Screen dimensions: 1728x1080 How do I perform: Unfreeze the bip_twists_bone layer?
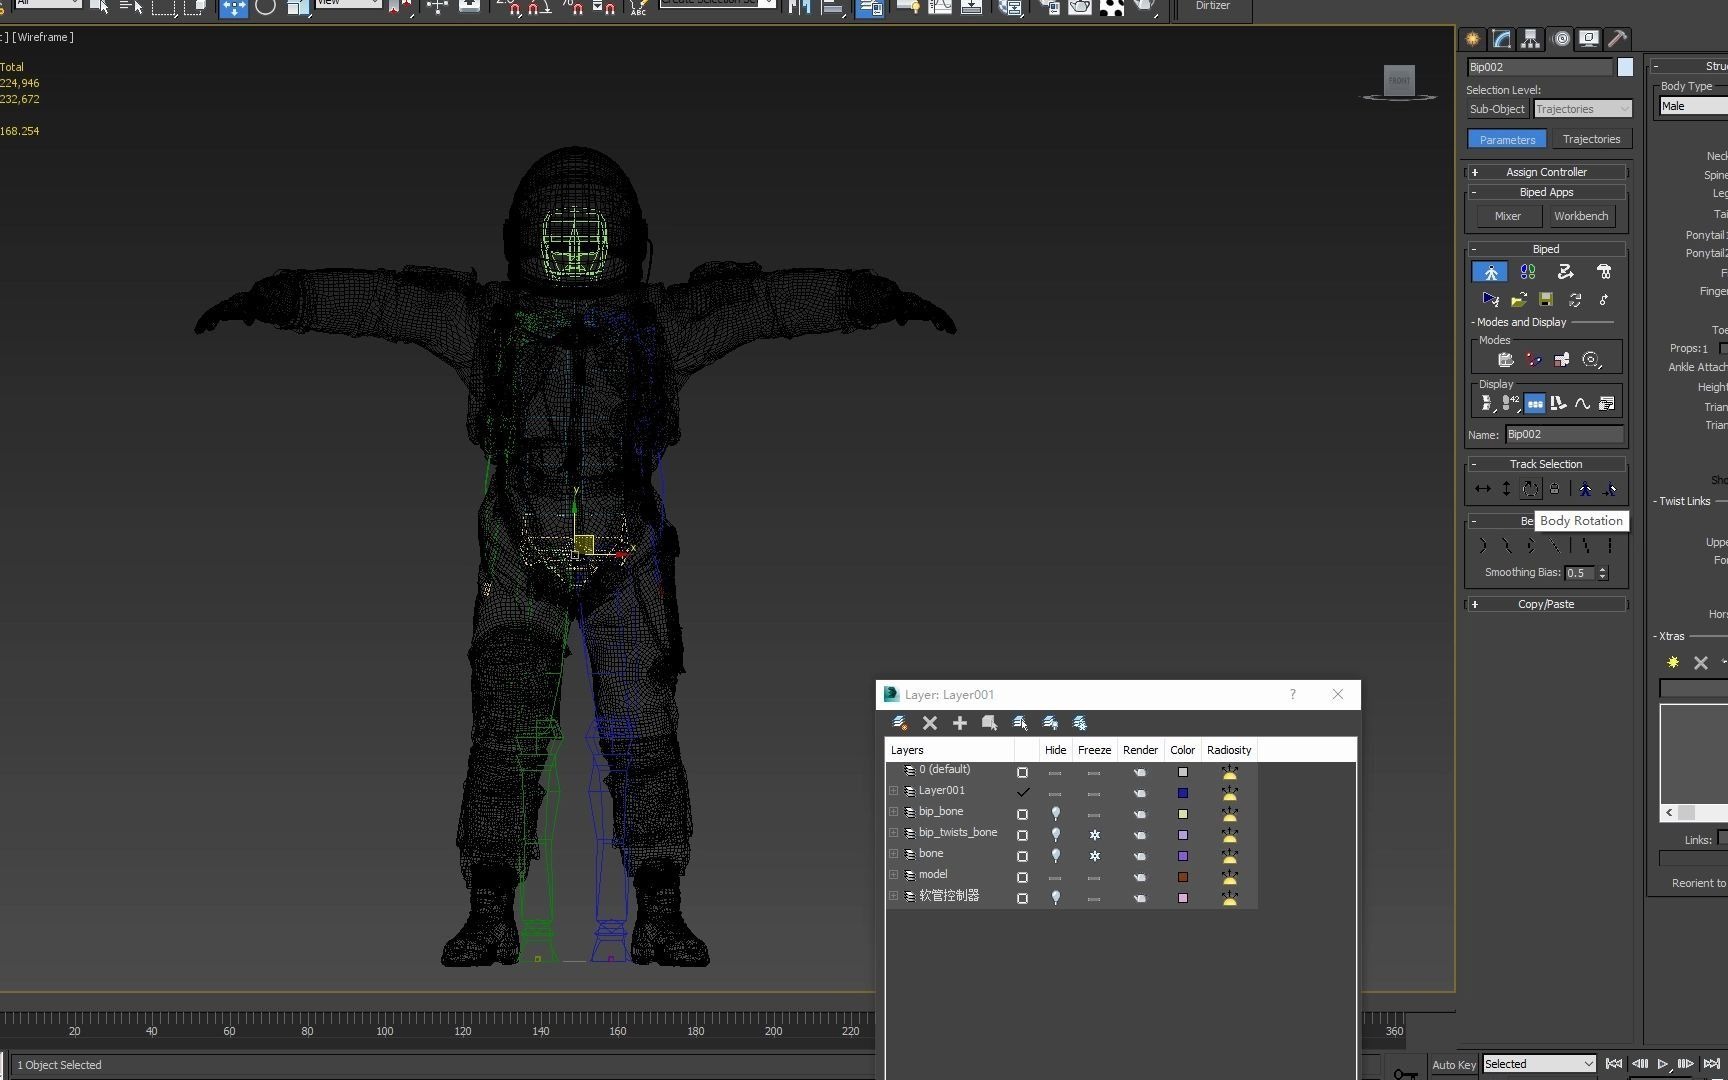(x=1095, y=835)
